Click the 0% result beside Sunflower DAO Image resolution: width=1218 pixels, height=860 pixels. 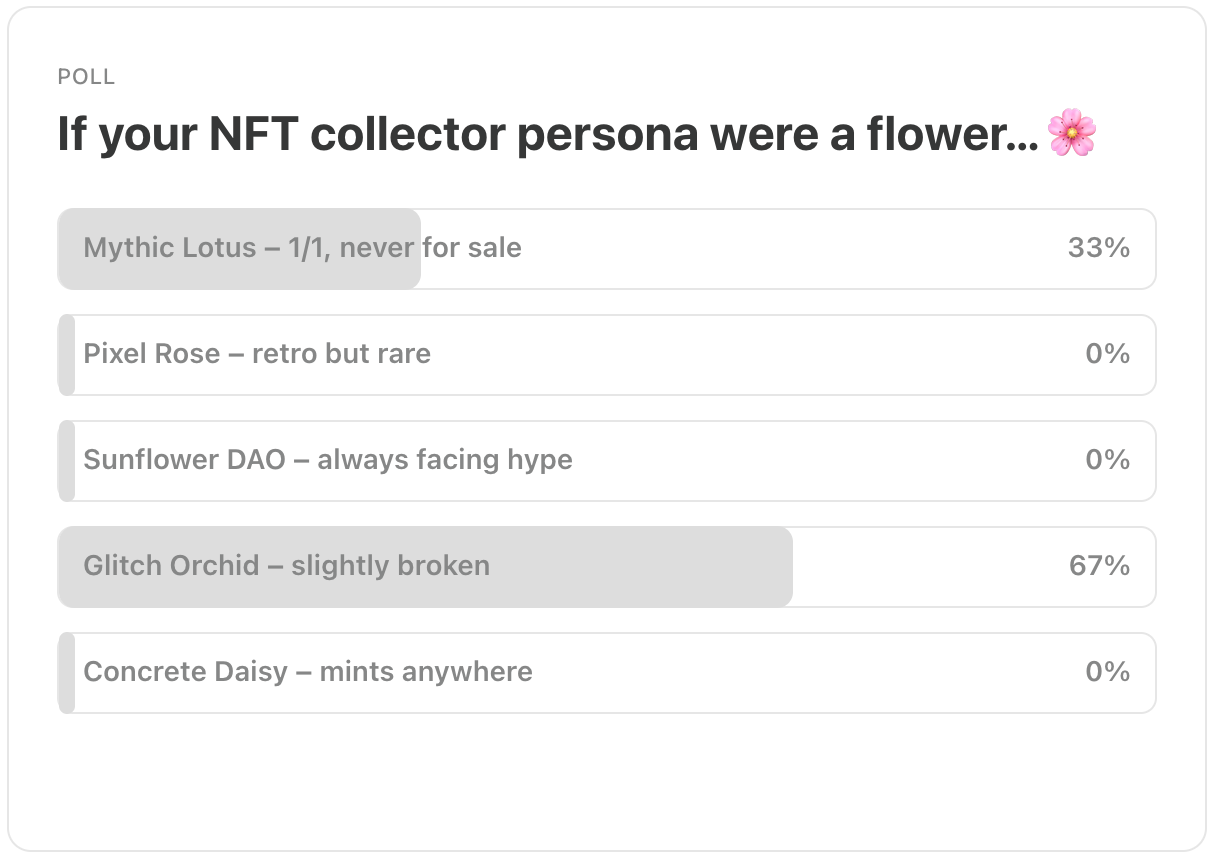pyautogui.click(x=1107, y=460)
